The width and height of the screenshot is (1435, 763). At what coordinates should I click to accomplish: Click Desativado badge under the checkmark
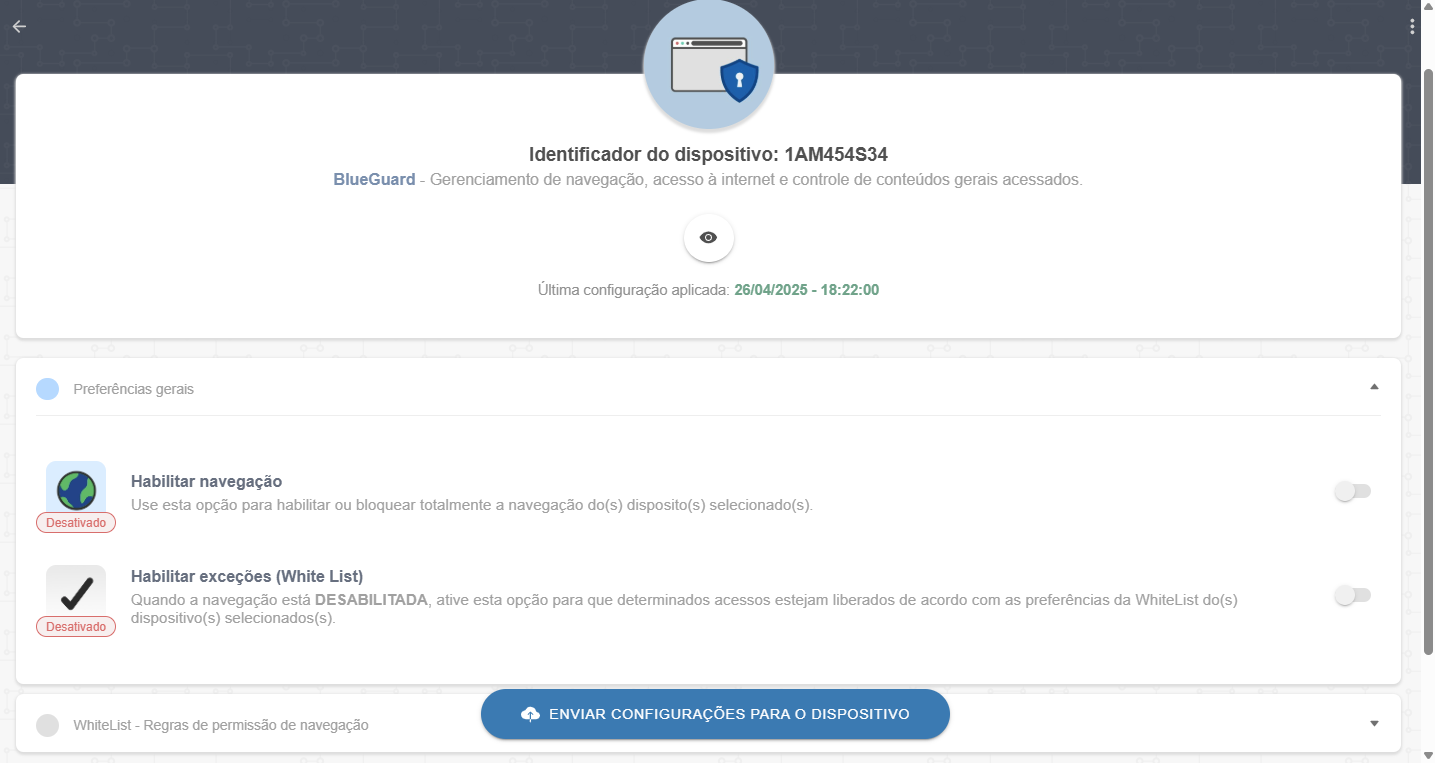click(76, 627)
